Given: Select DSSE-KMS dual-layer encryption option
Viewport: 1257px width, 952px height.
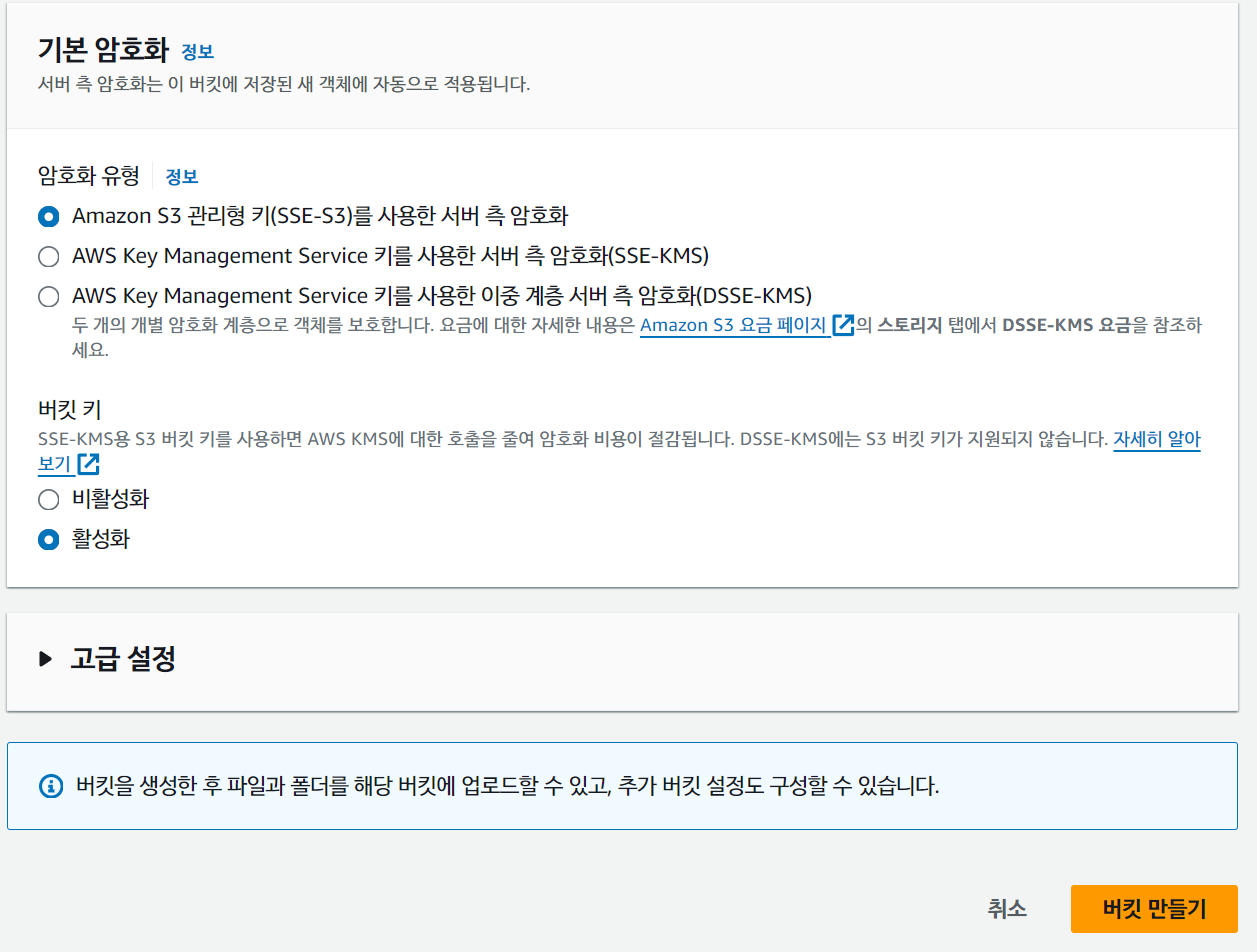Looking at the screenshot, I should pos(48,297).
